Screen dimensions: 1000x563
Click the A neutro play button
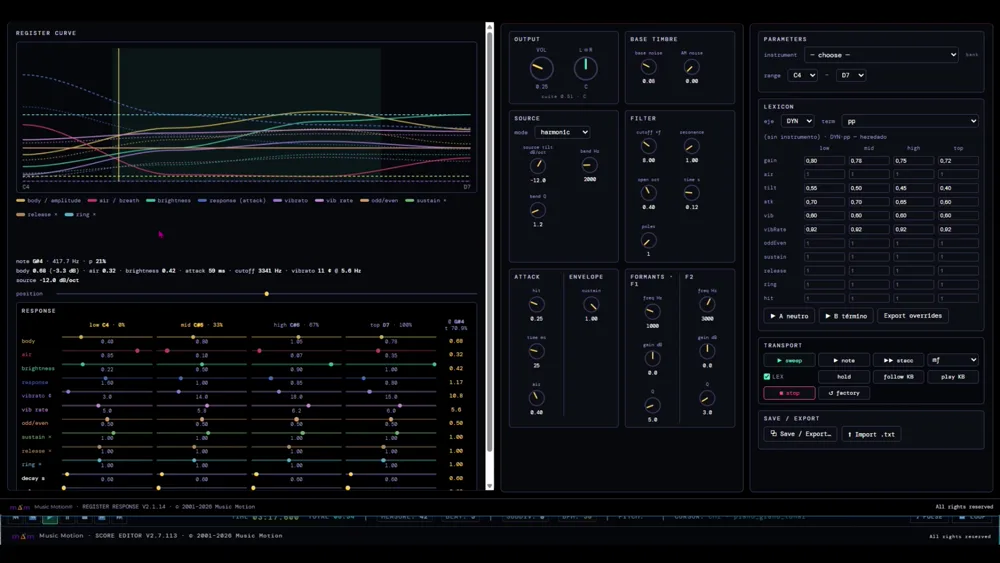click(789, 316)
